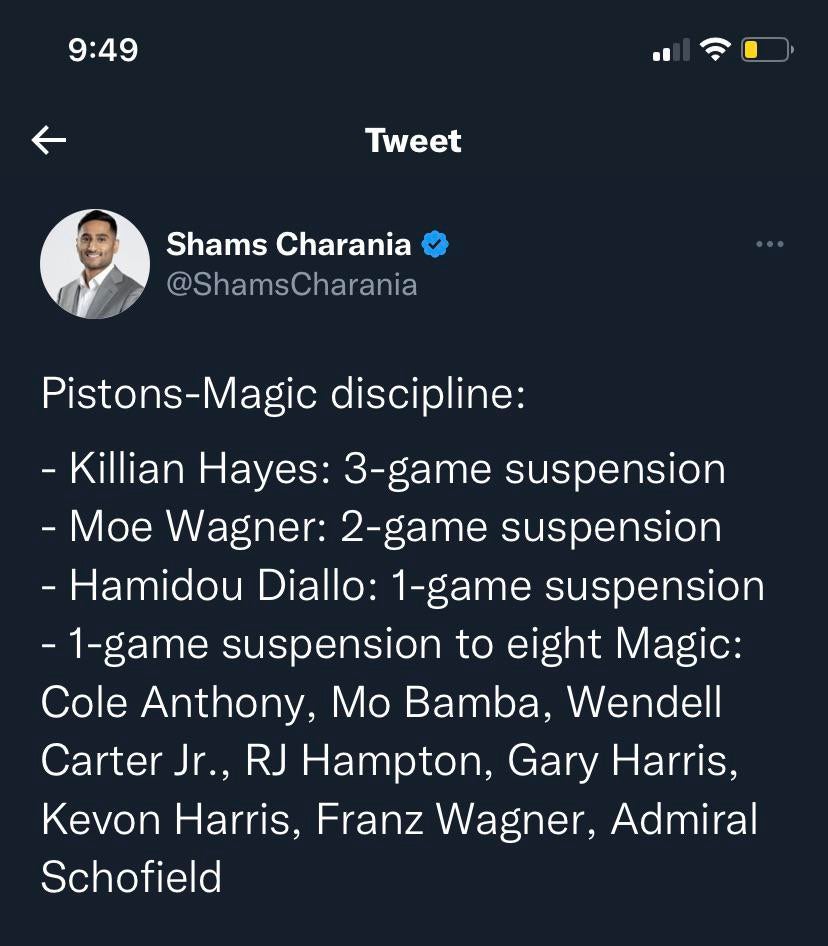This screenshot has height=946, width=828.
Task: Tap the Wi-Fi icon in status bar
Action: coord(715,49)
